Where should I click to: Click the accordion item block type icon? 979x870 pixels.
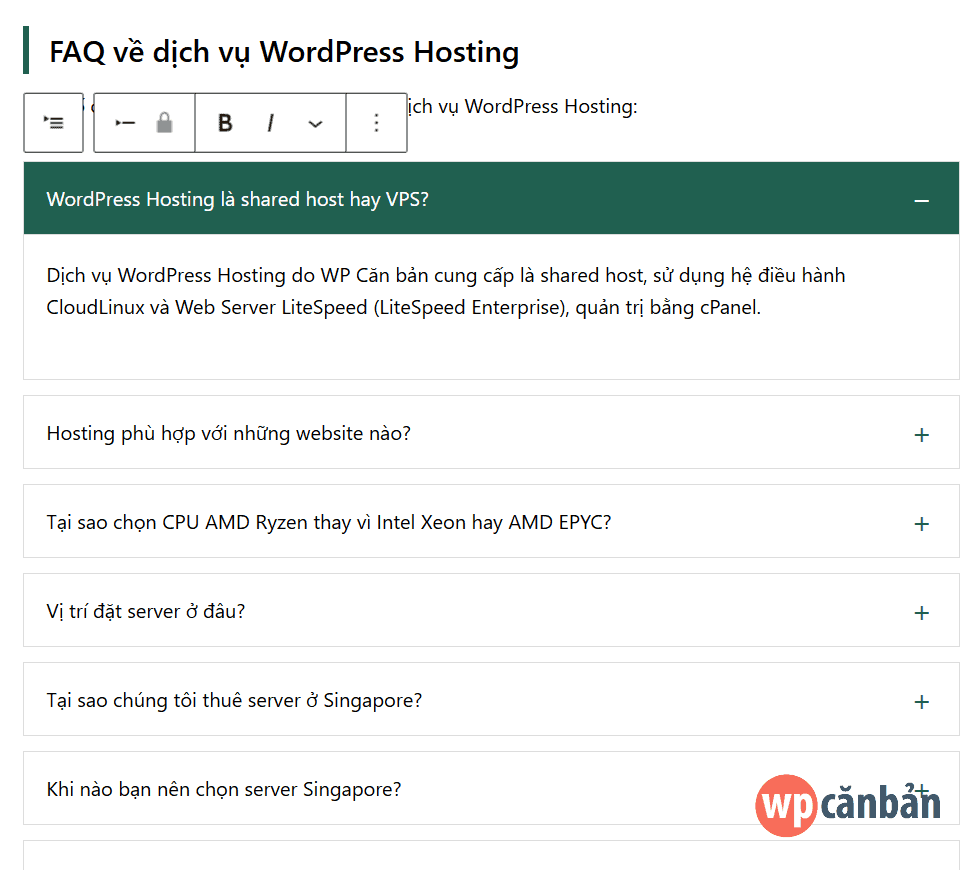pos(125,123)
